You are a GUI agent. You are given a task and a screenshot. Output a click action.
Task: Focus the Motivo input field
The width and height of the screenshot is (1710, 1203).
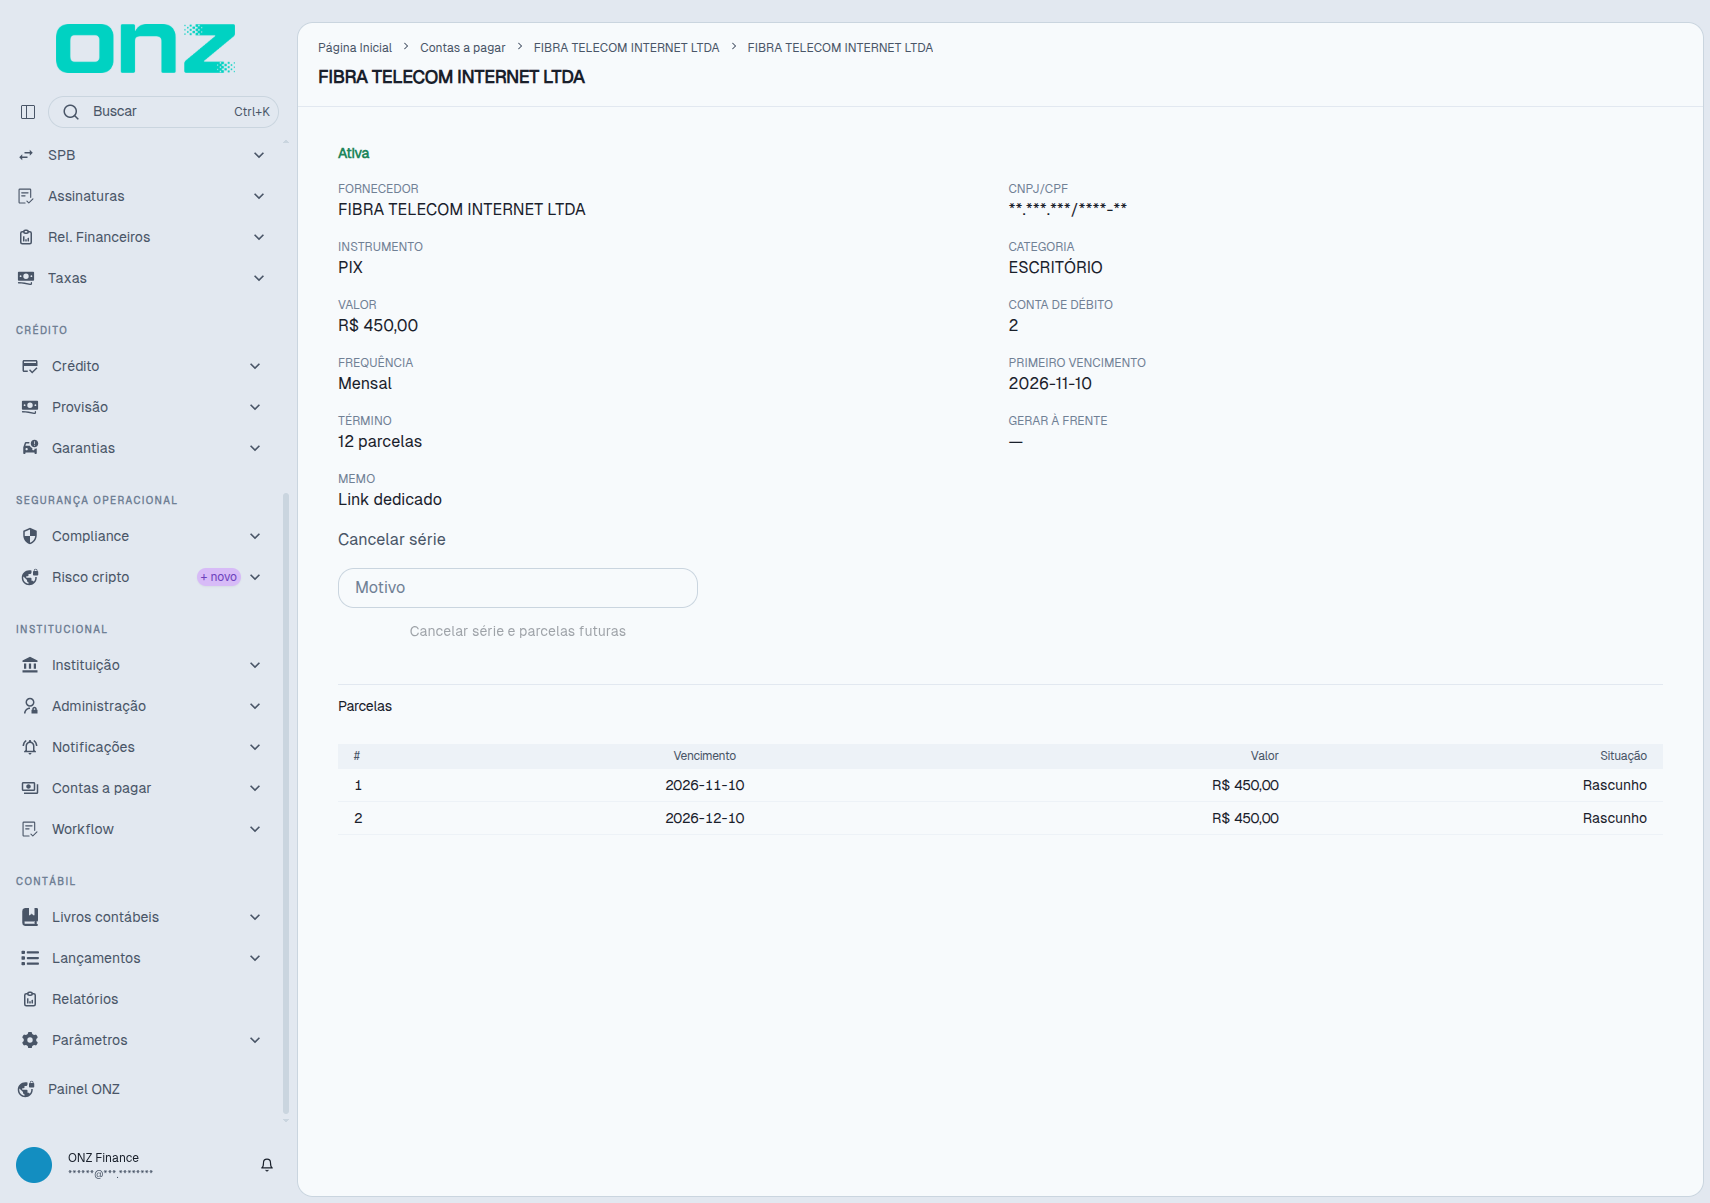[518, 588]
